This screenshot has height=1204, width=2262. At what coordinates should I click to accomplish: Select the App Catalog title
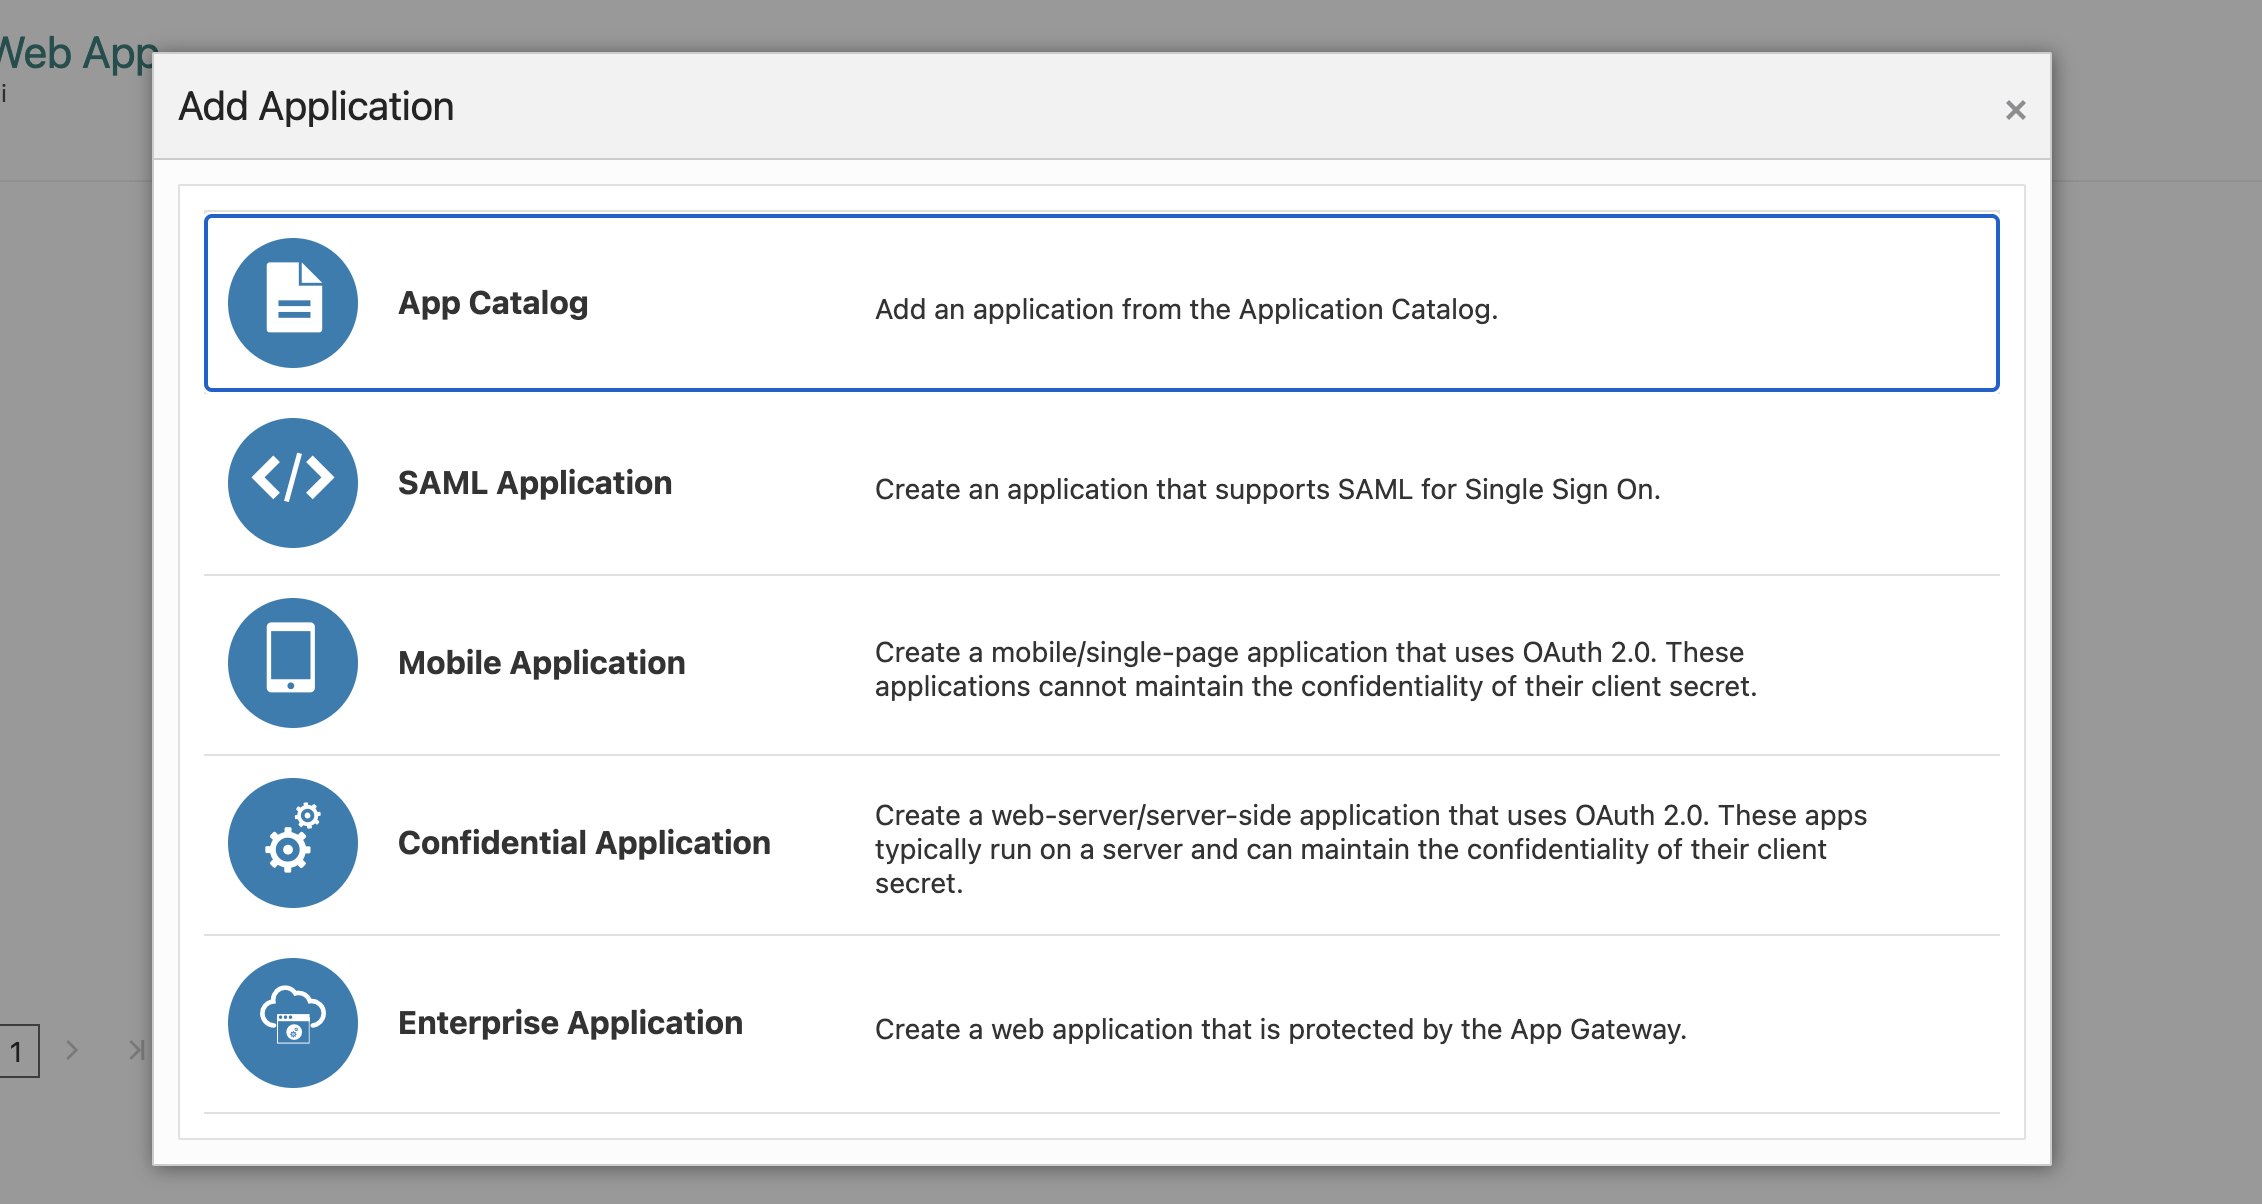(493, 303)
